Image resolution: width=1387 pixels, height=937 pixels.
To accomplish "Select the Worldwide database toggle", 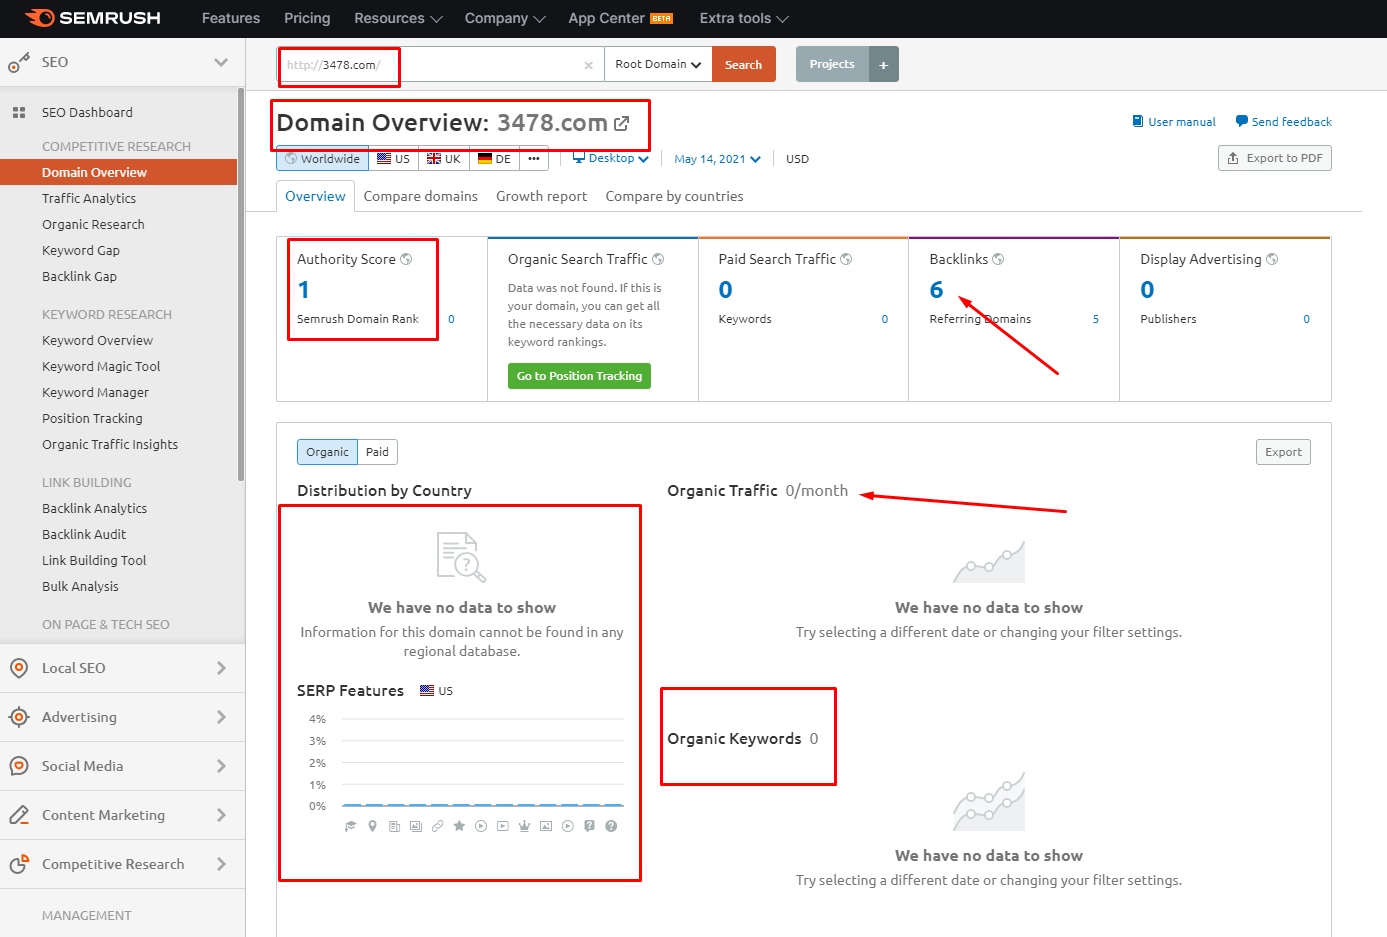I will 323,159.
